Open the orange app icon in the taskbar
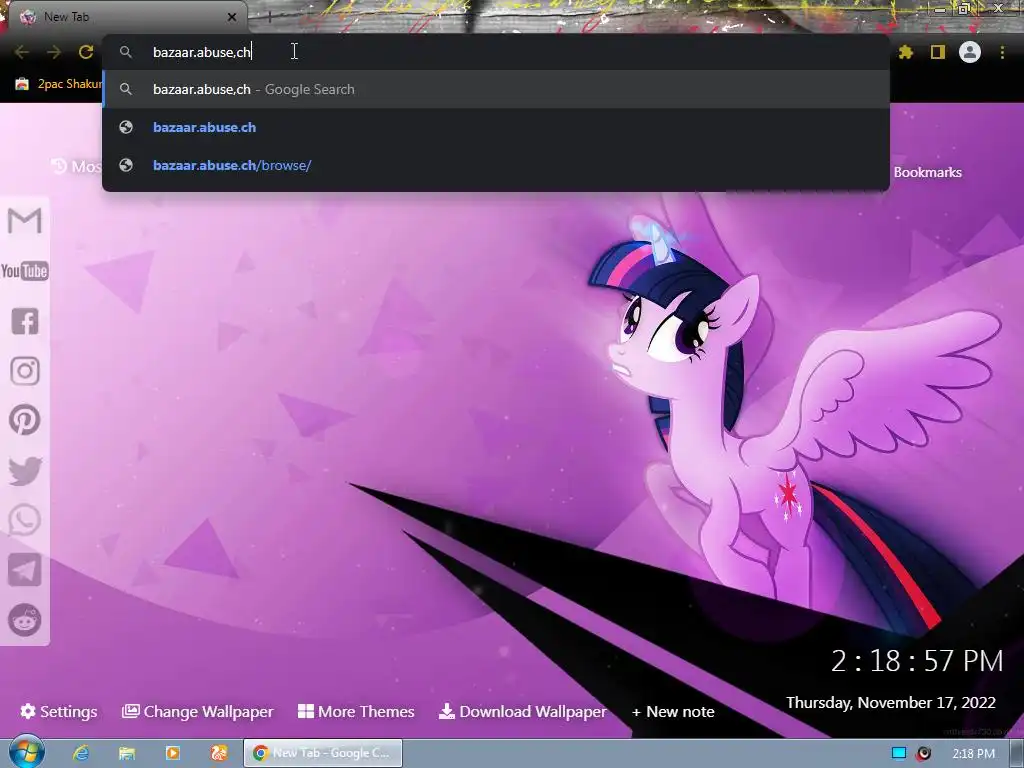1024x768 pixels. point(219,753)
